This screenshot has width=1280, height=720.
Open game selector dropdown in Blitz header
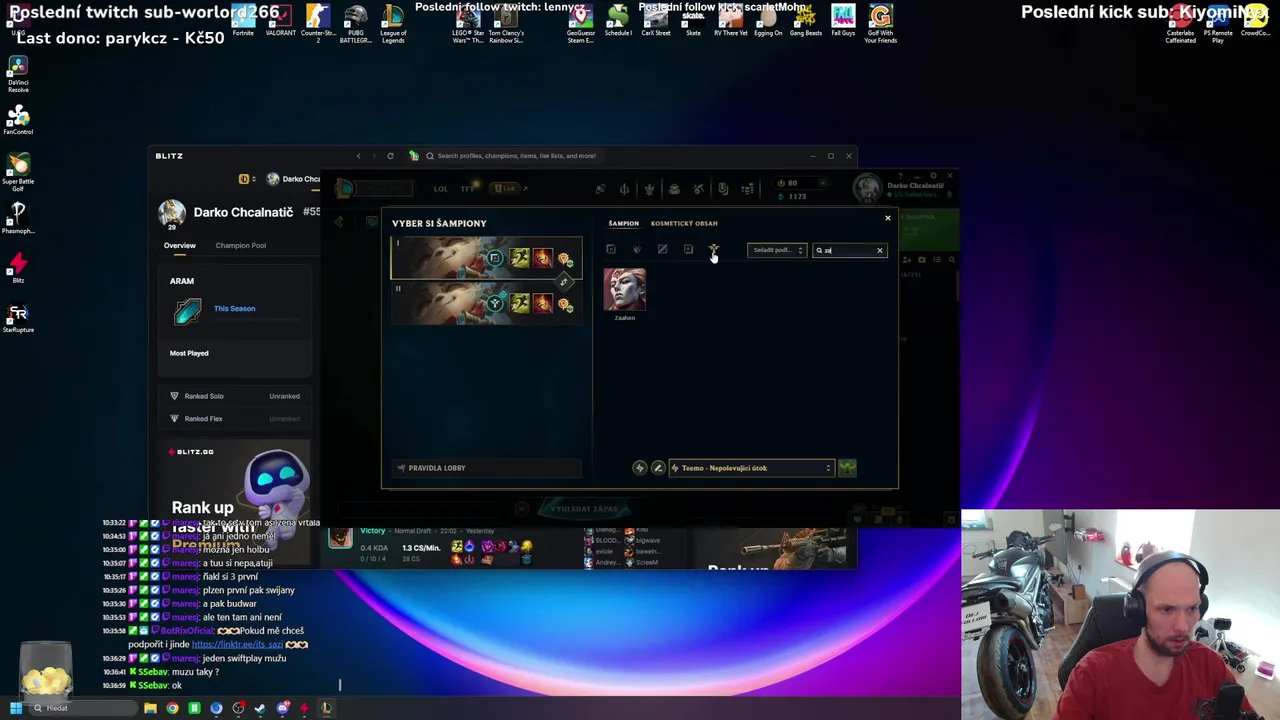pos(247,179)
